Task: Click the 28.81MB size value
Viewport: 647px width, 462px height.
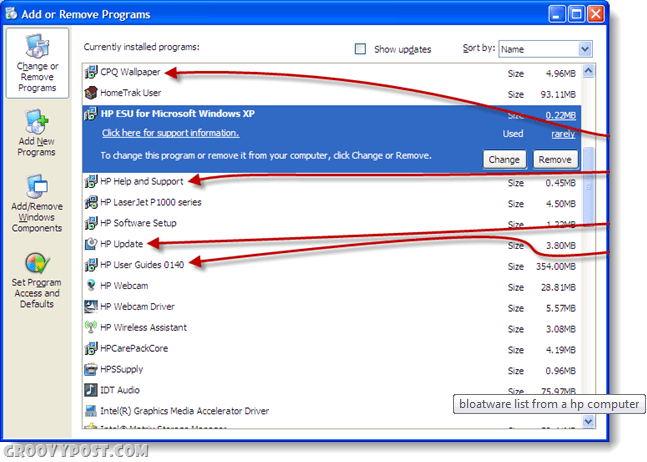Action: 558,288
